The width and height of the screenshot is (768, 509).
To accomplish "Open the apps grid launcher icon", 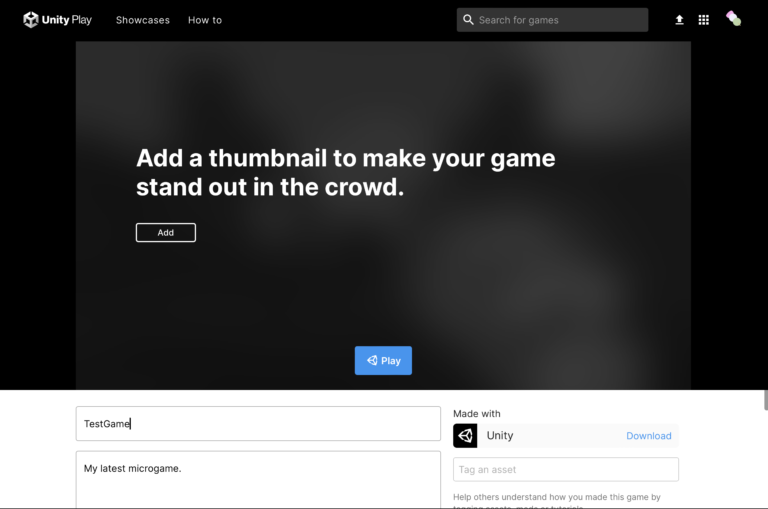I will click(704, 20).
